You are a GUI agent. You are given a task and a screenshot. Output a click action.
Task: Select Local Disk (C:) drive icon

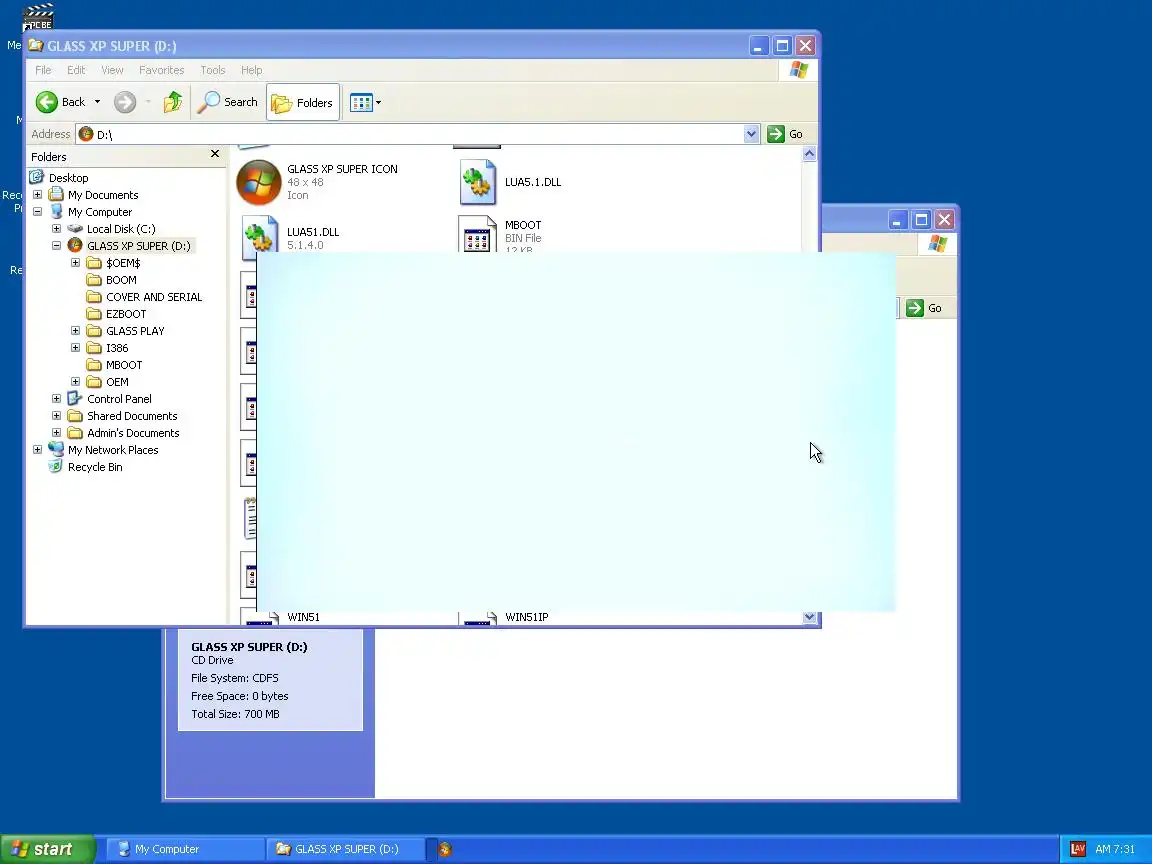tap(75, 228)
